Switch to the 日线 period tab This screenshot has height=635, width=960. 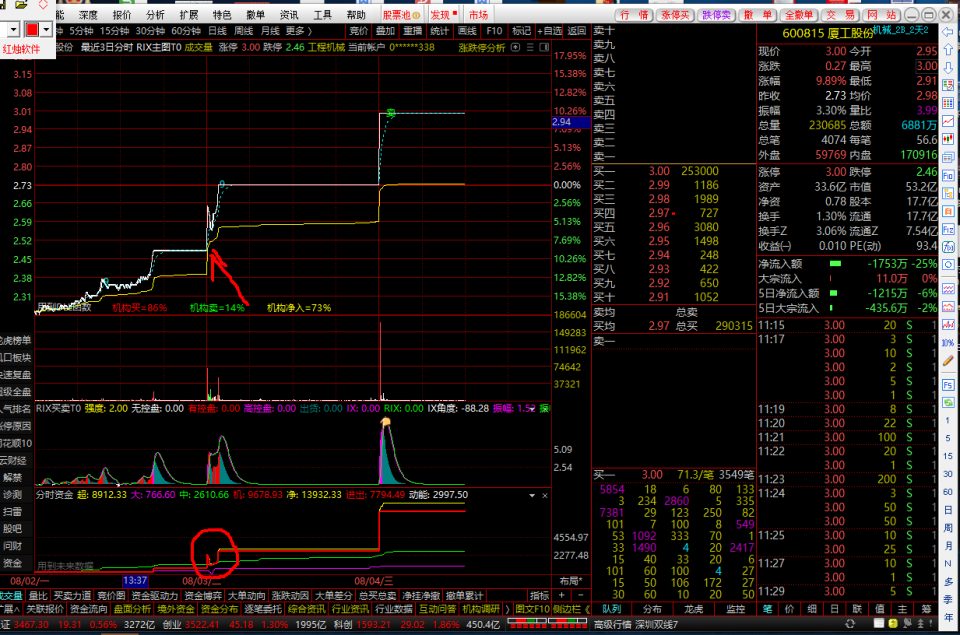tap(217, 31)
